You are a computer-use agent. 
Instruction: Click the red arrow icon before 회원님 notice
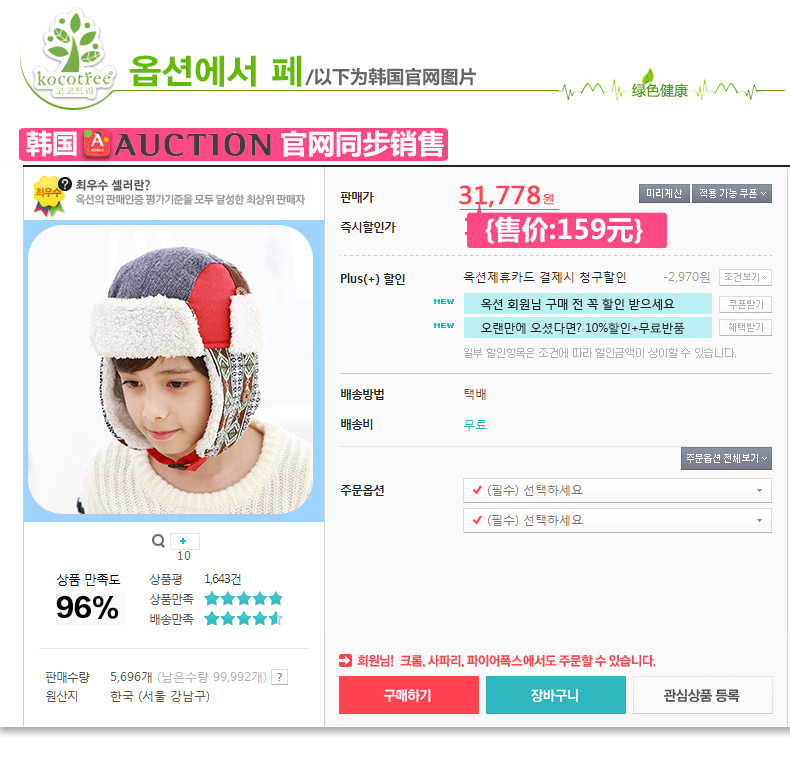[x=345, y=660]
